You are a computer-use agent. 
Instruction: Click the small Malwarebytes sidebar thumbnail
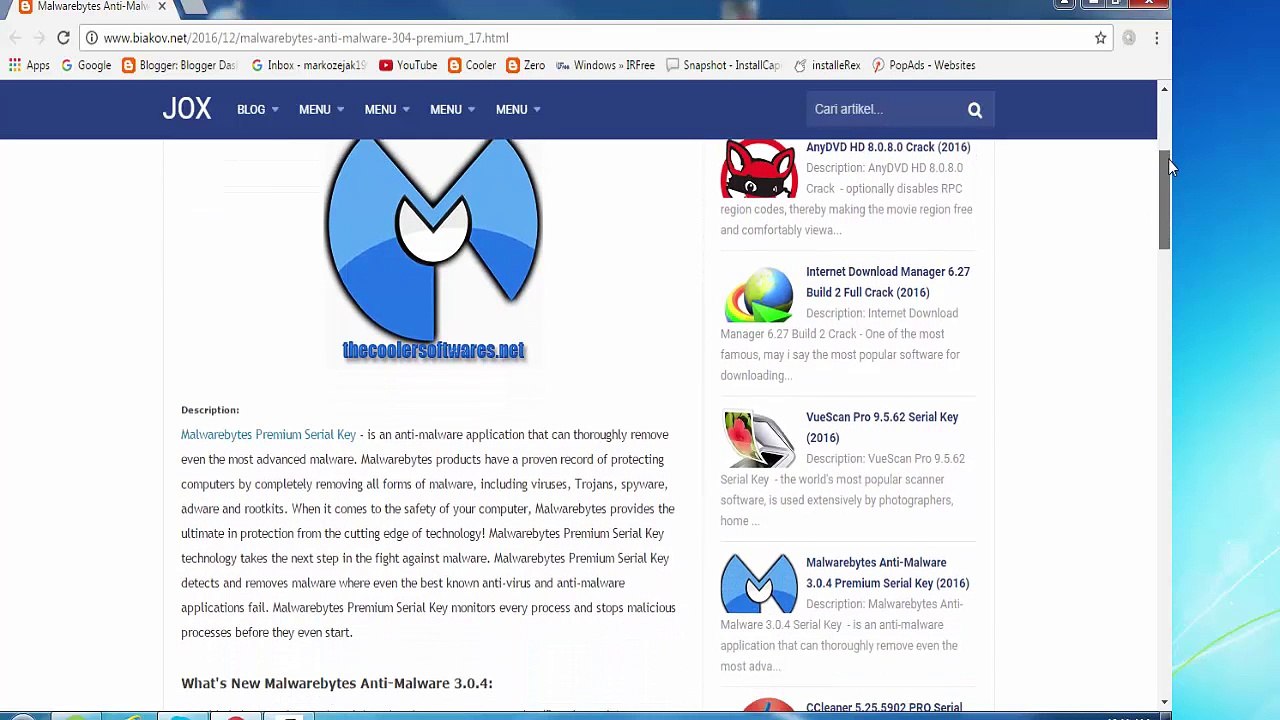tap(759, 584)
